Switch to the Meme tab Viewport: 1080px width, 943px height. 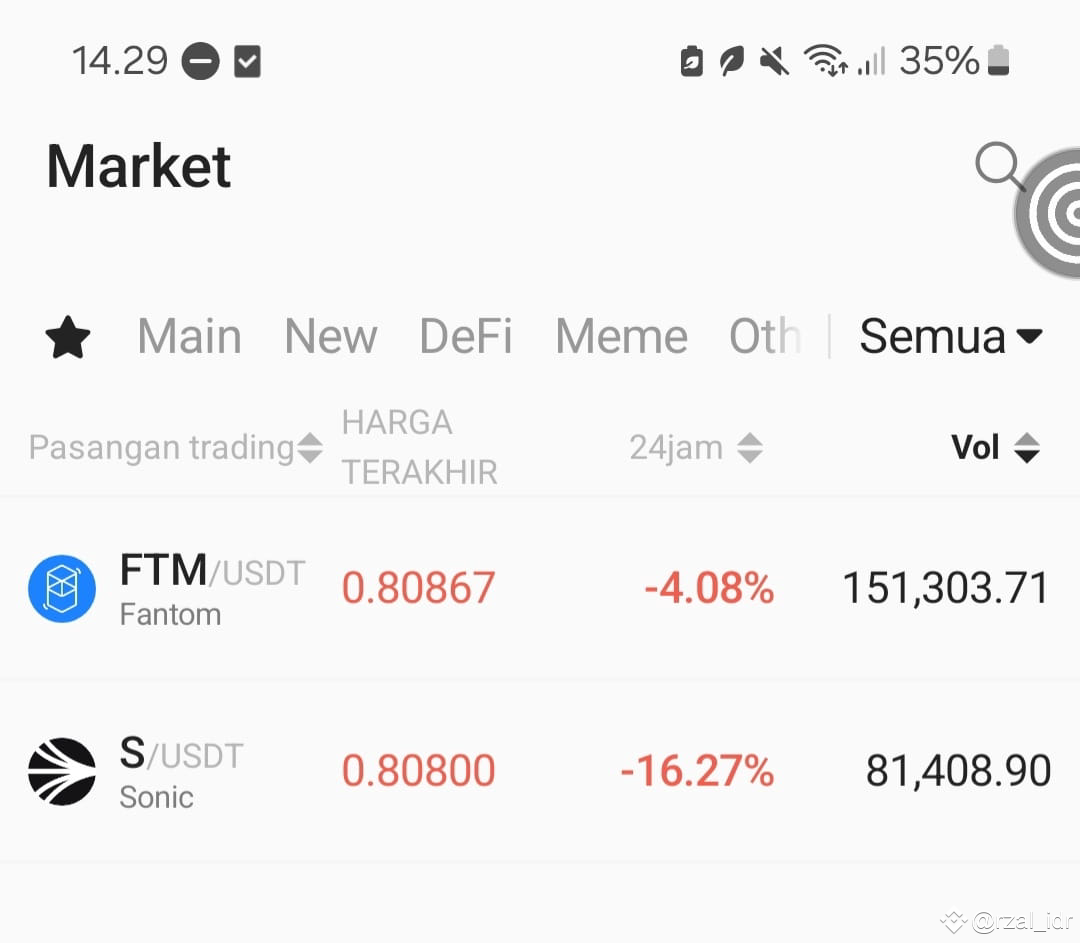click(x=620, y=337)
